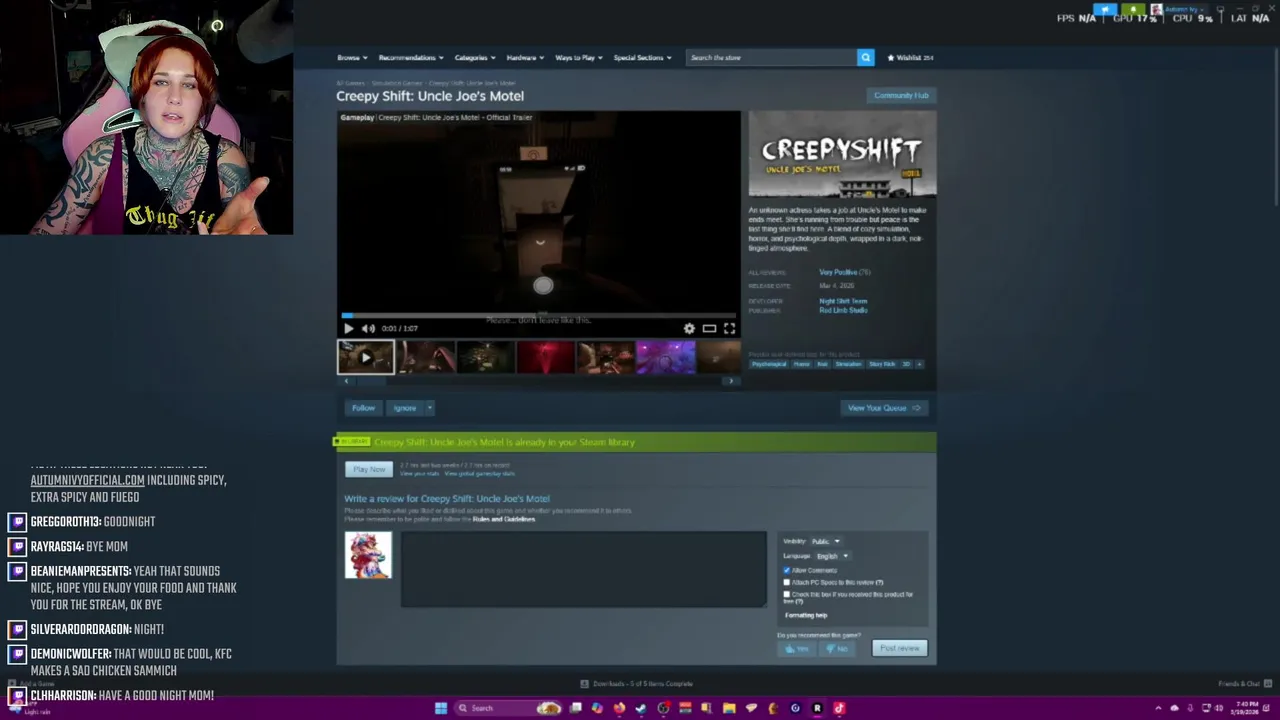Open Steam from the taskbar
Screen dimensions: 1280x720
pyautogui.click(x=641, y=708)
